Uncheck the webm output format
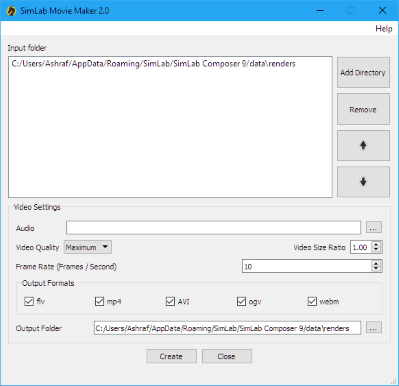The image size is (399, 386). tap(312, 302)
